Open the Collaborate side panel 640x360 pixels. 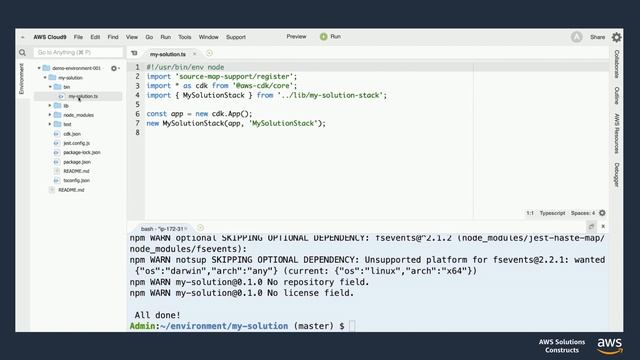coord(617,64)
